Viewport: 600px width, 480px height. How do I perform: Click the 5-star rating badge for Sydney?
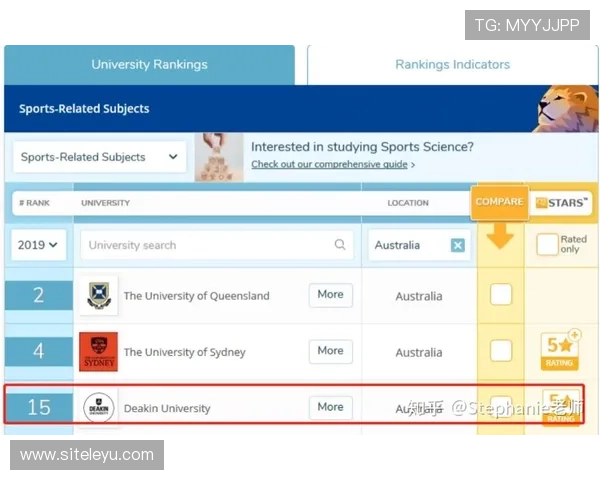point(560,351)
